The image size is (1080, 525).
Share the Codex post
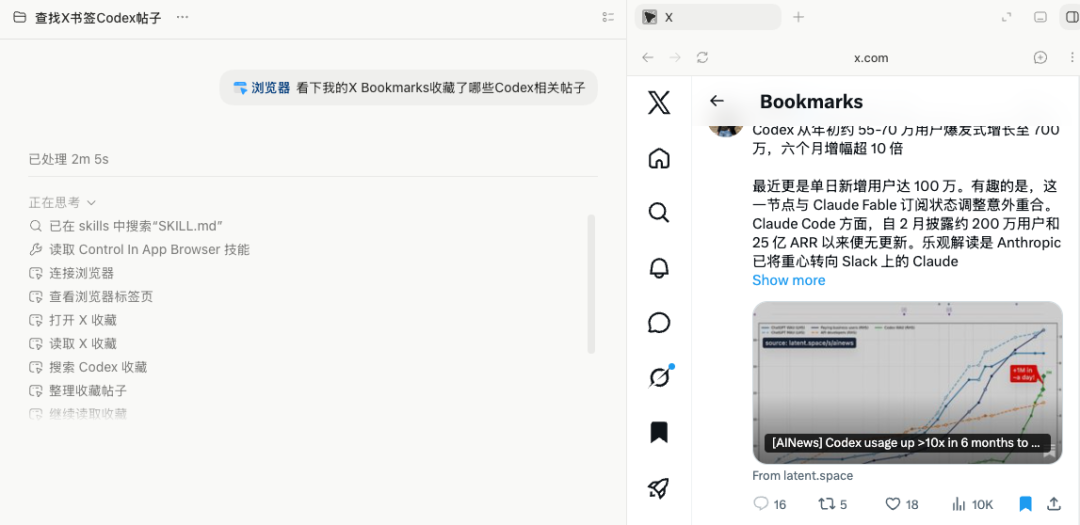(1053, 504)
